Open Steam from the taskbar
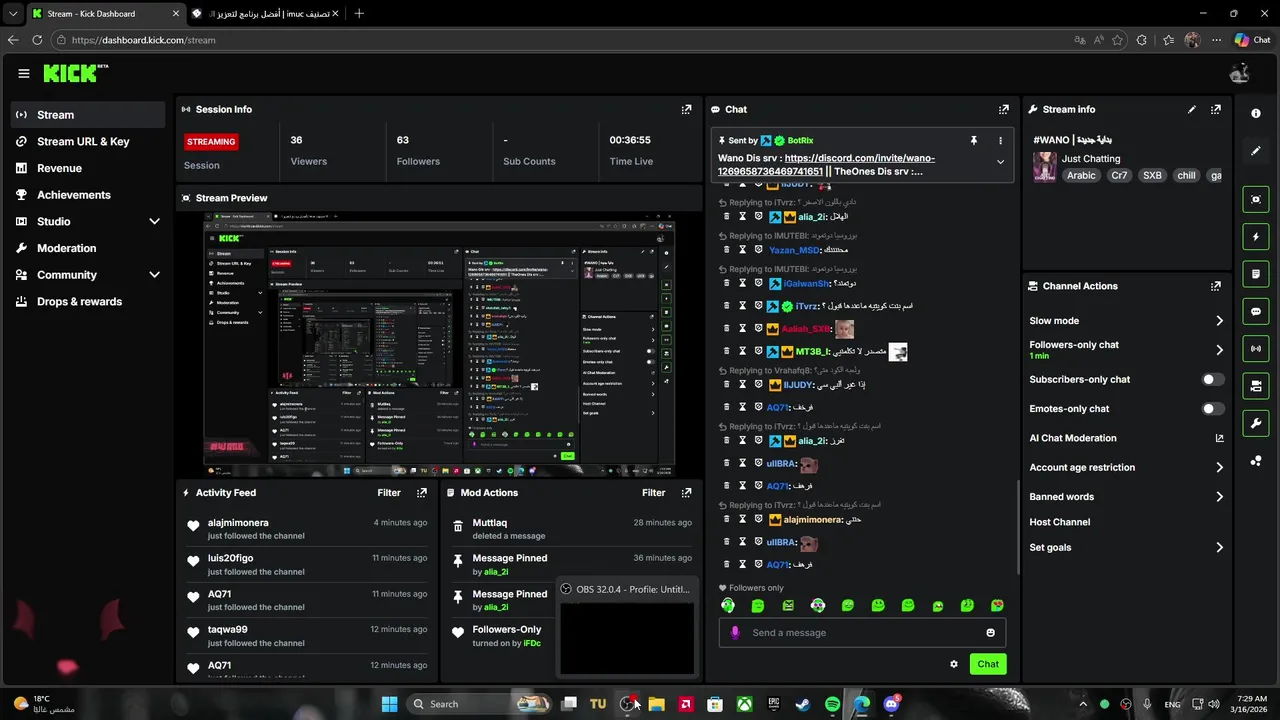 pos(802,704)
